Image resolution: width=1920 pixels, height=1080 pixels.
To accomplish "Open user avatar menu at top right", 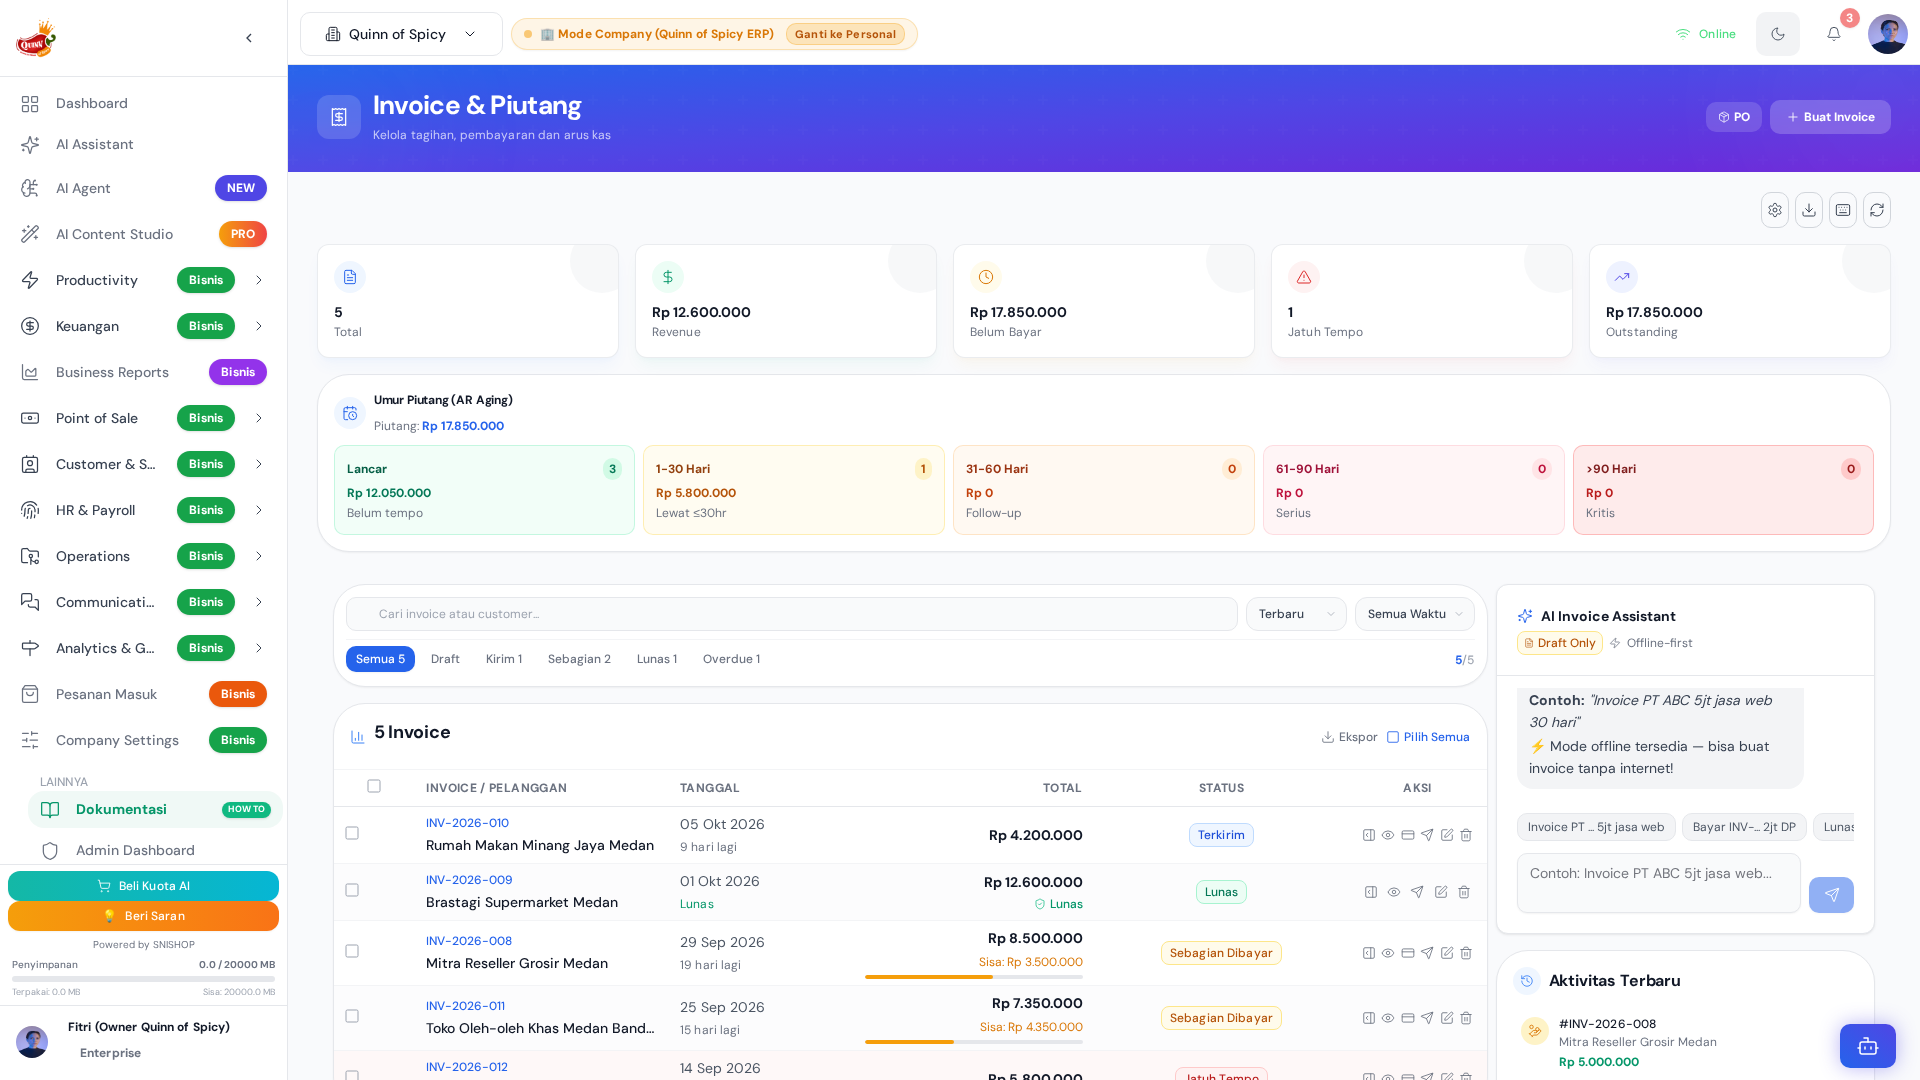I will [1888, 34].
